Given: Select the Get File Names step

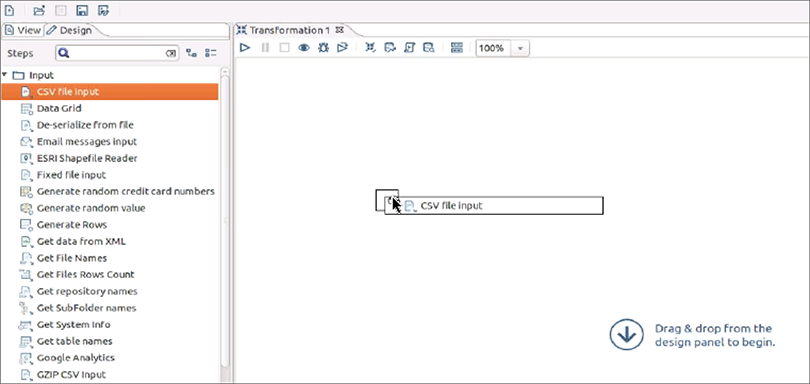Looking at the screenshot, I should (72, 258).
